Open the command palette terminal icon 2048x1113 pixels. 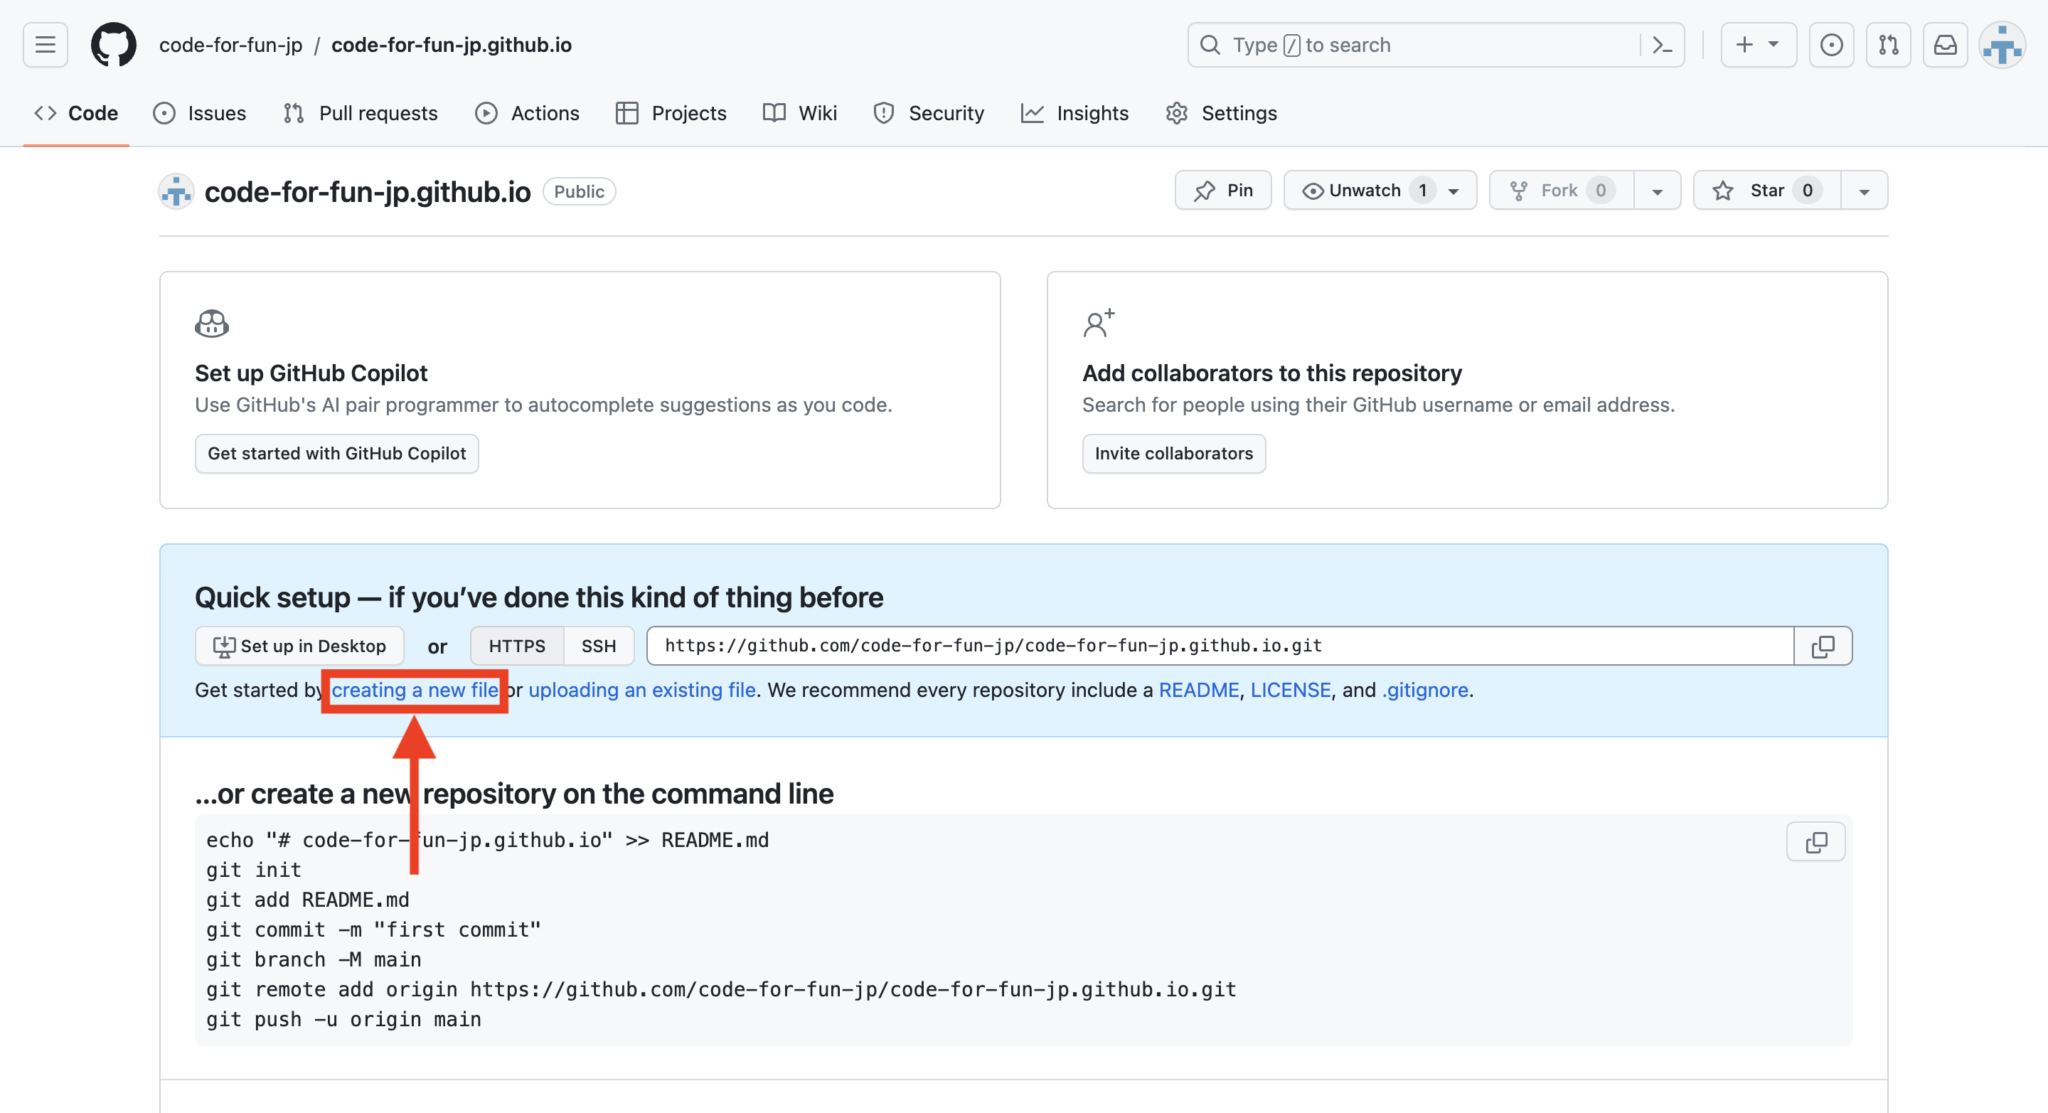click(x=1661, y=44)
